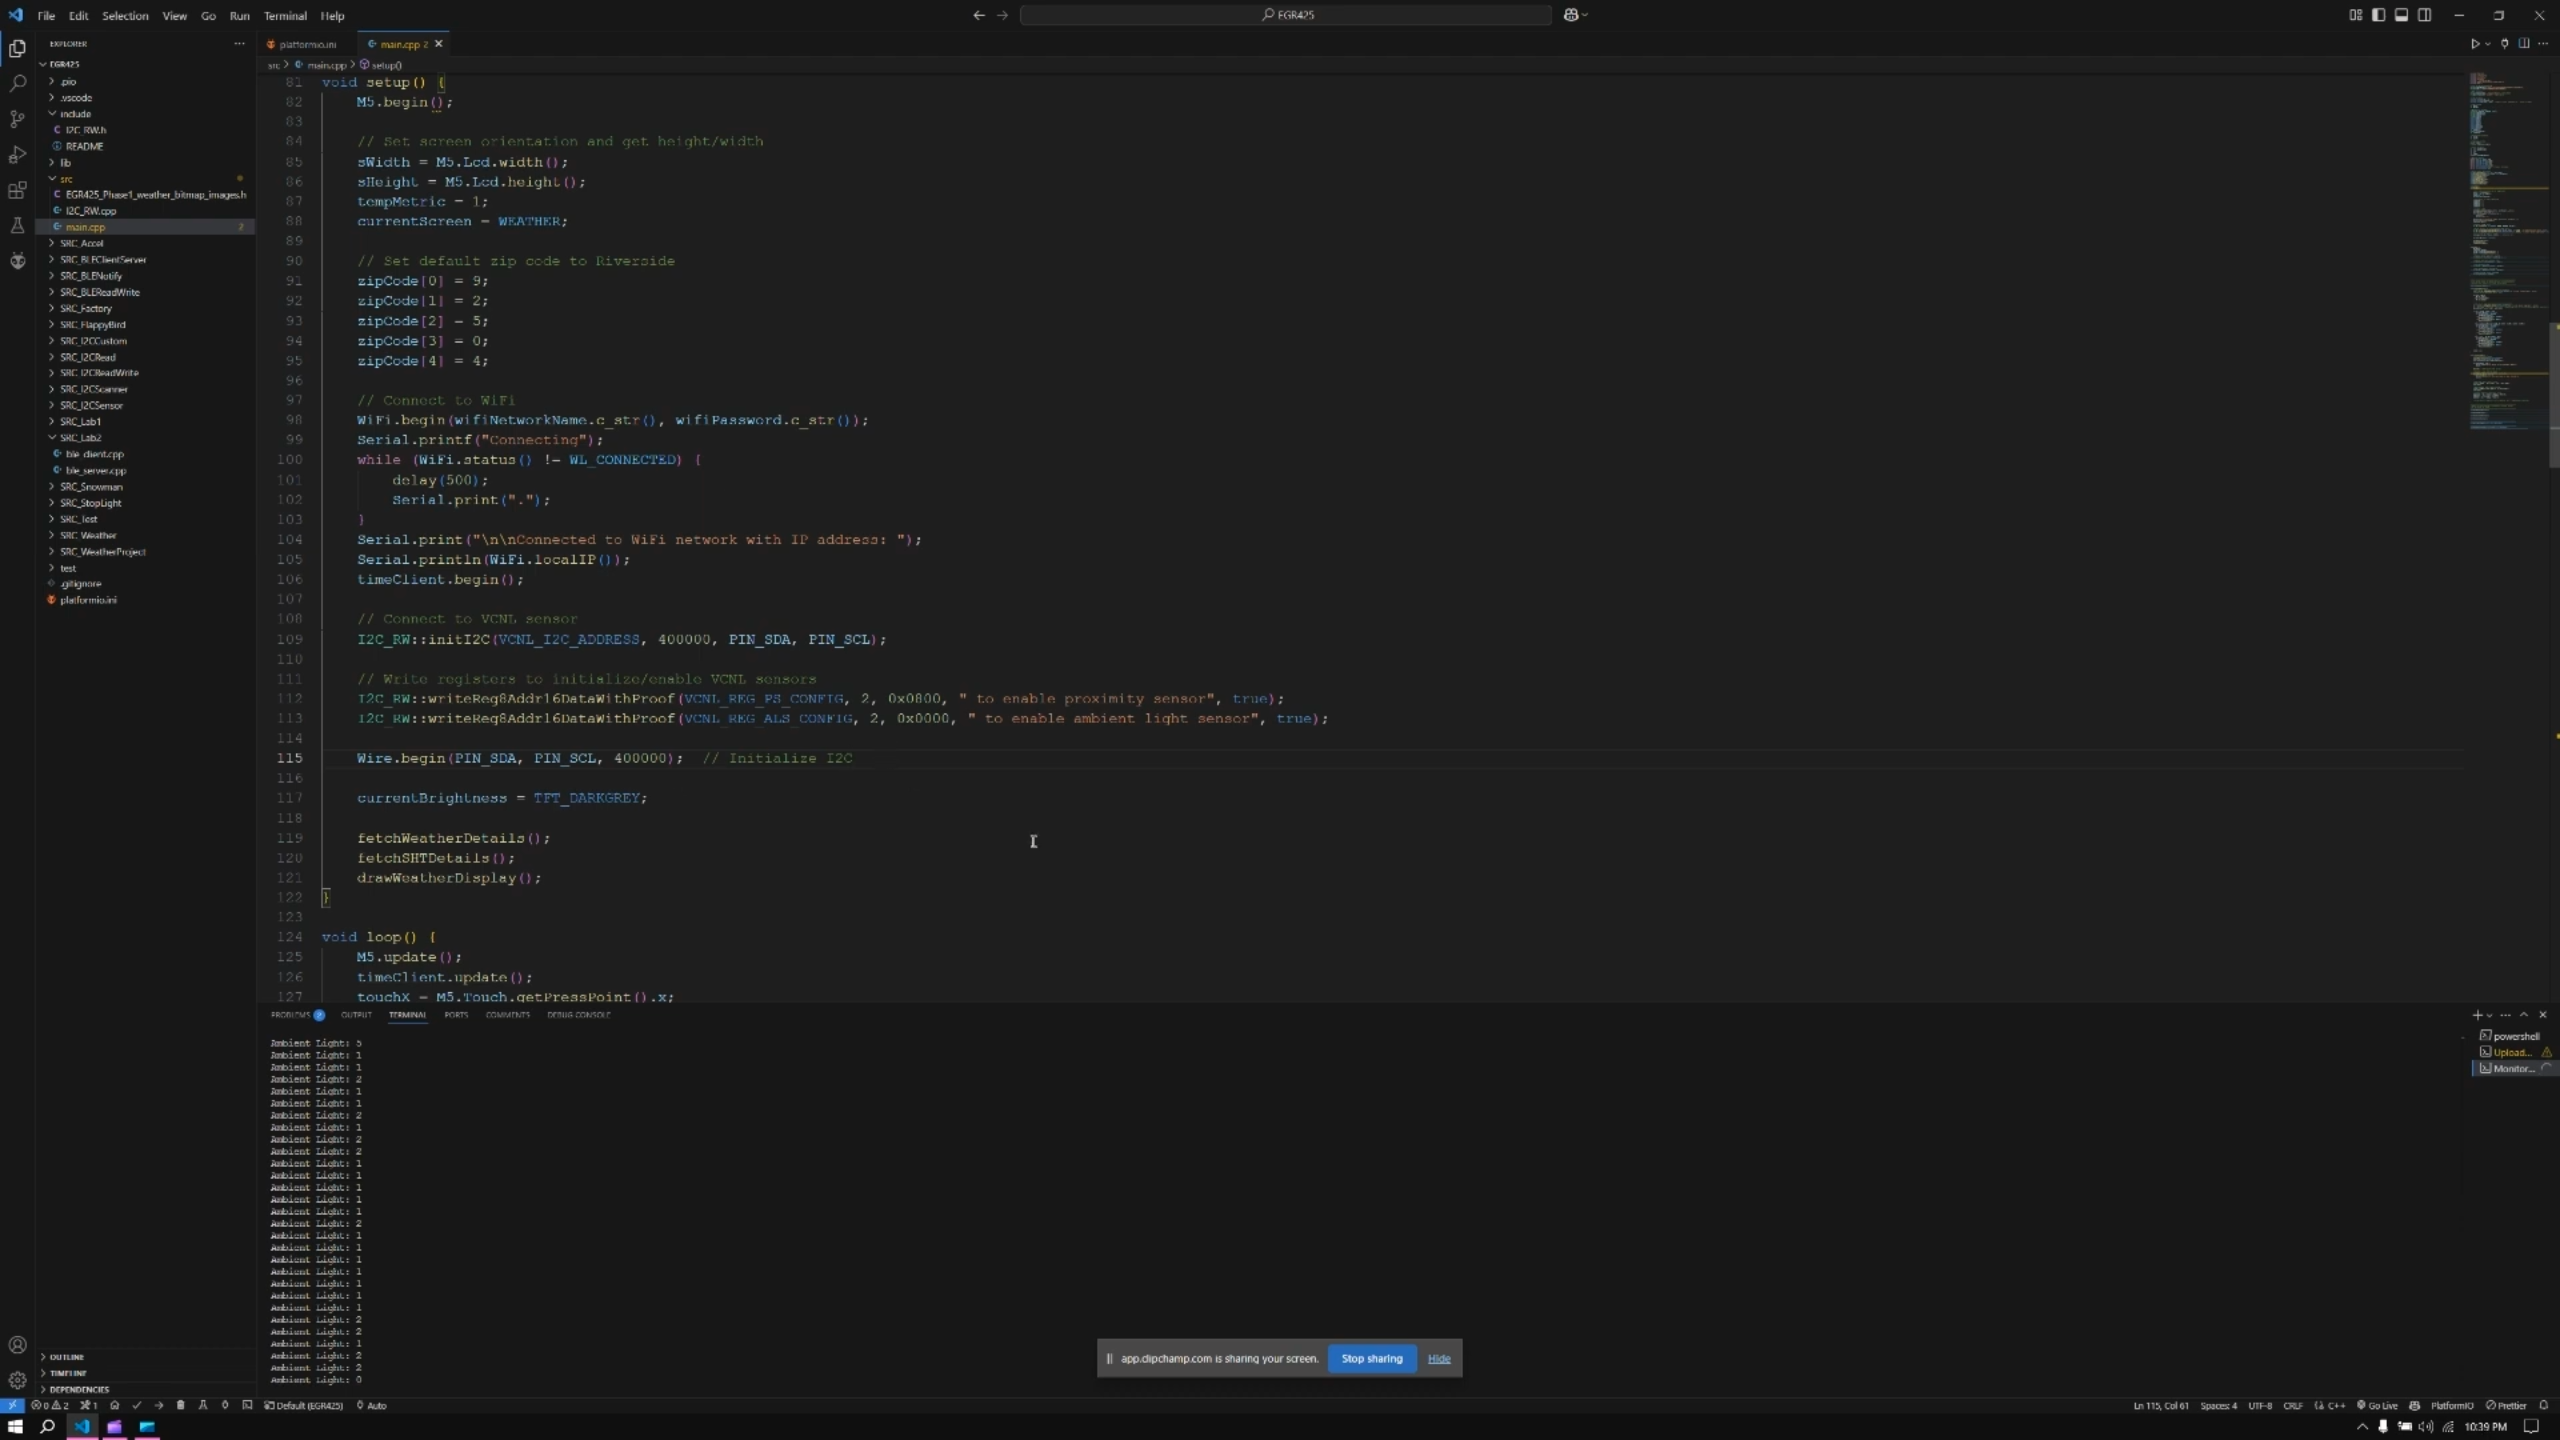
Task: Open the Search view in activity bar
Action: point(17,84)
